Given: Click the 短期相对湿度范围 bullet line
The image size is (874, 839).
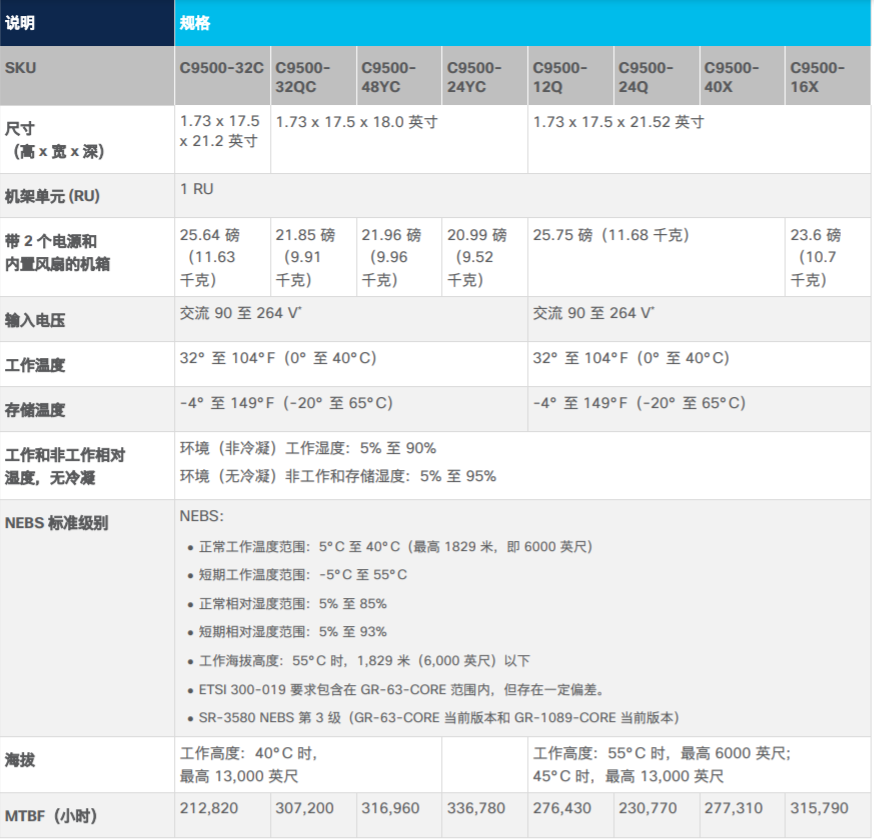Looking at the screenshot, I should tap(288, 632).
